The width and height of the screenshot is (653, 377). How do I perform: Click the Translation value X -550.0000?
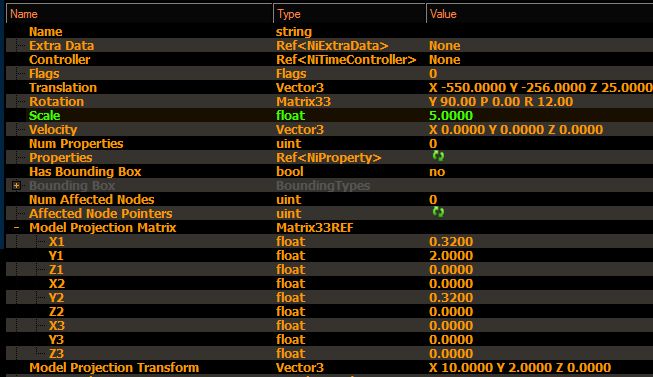(x=467, y=87)
